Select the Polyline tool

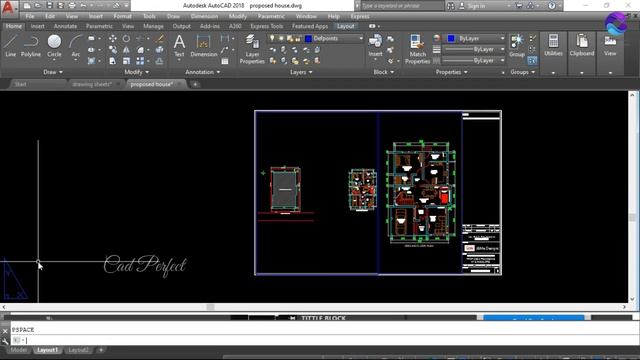coord(31,46)
